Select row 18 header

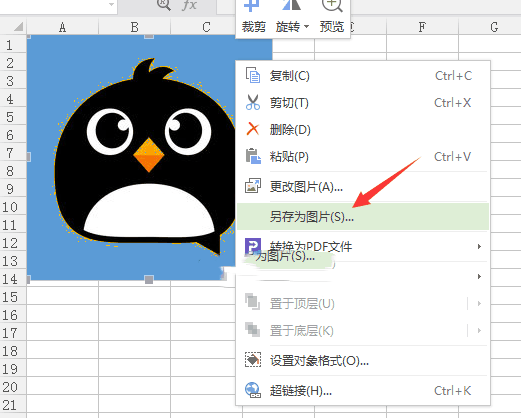pos(13,351)
